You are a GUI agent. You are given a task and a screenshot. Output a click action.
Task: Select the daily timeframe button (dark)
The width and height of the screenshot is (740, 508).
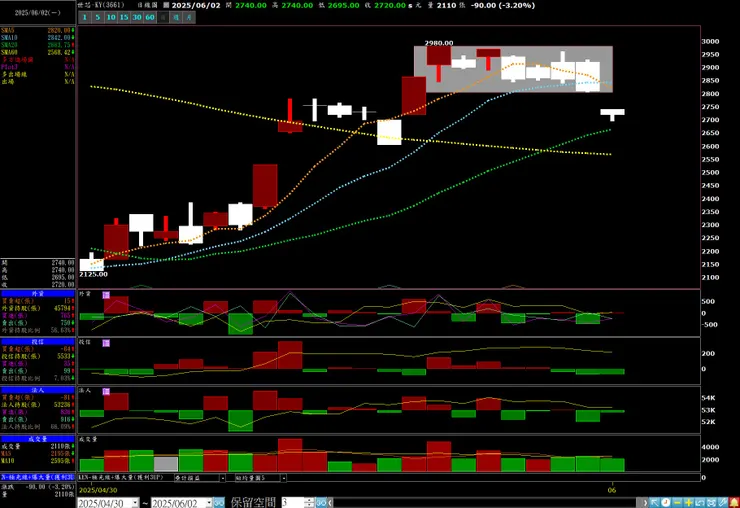[163, 17]
